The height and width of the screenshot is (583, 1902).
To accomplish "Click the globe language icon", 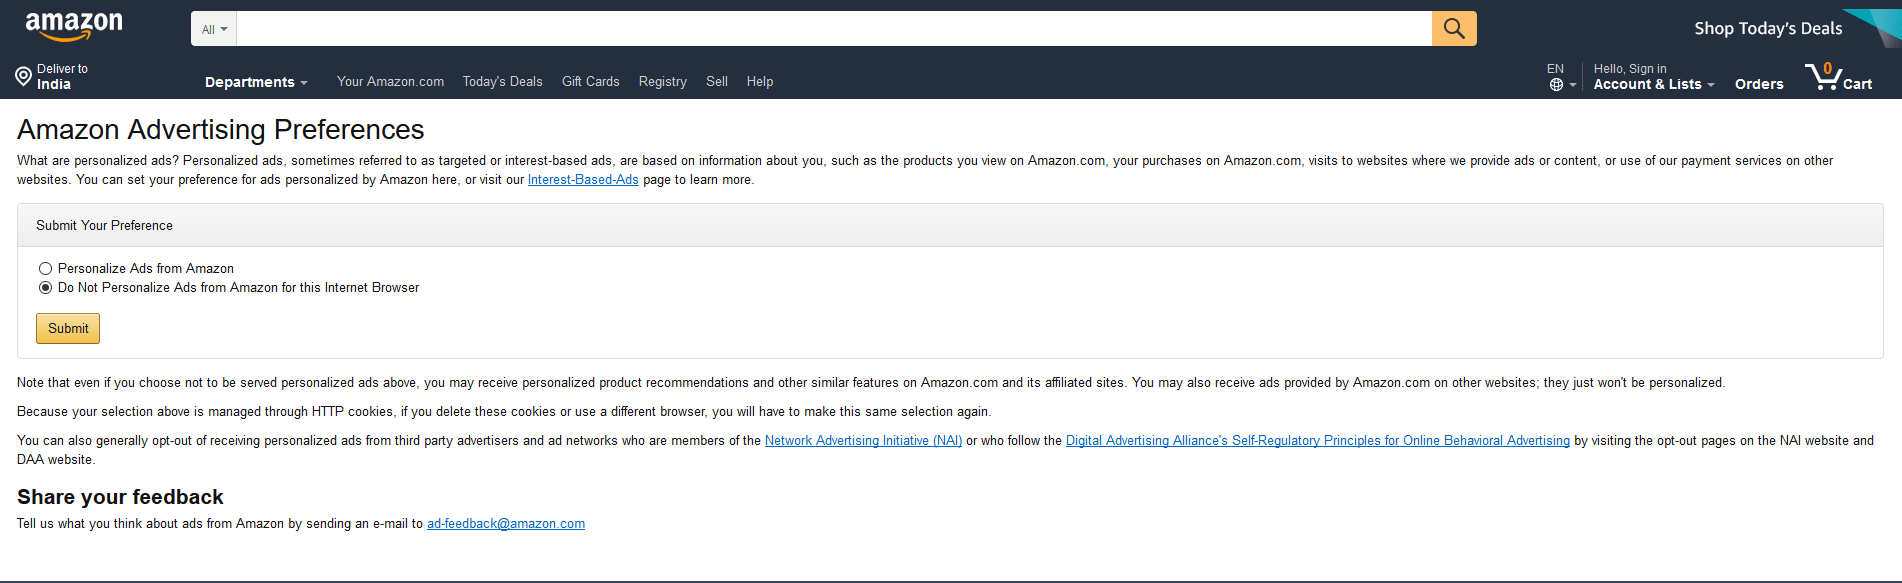I will (x=1556, y=85).
